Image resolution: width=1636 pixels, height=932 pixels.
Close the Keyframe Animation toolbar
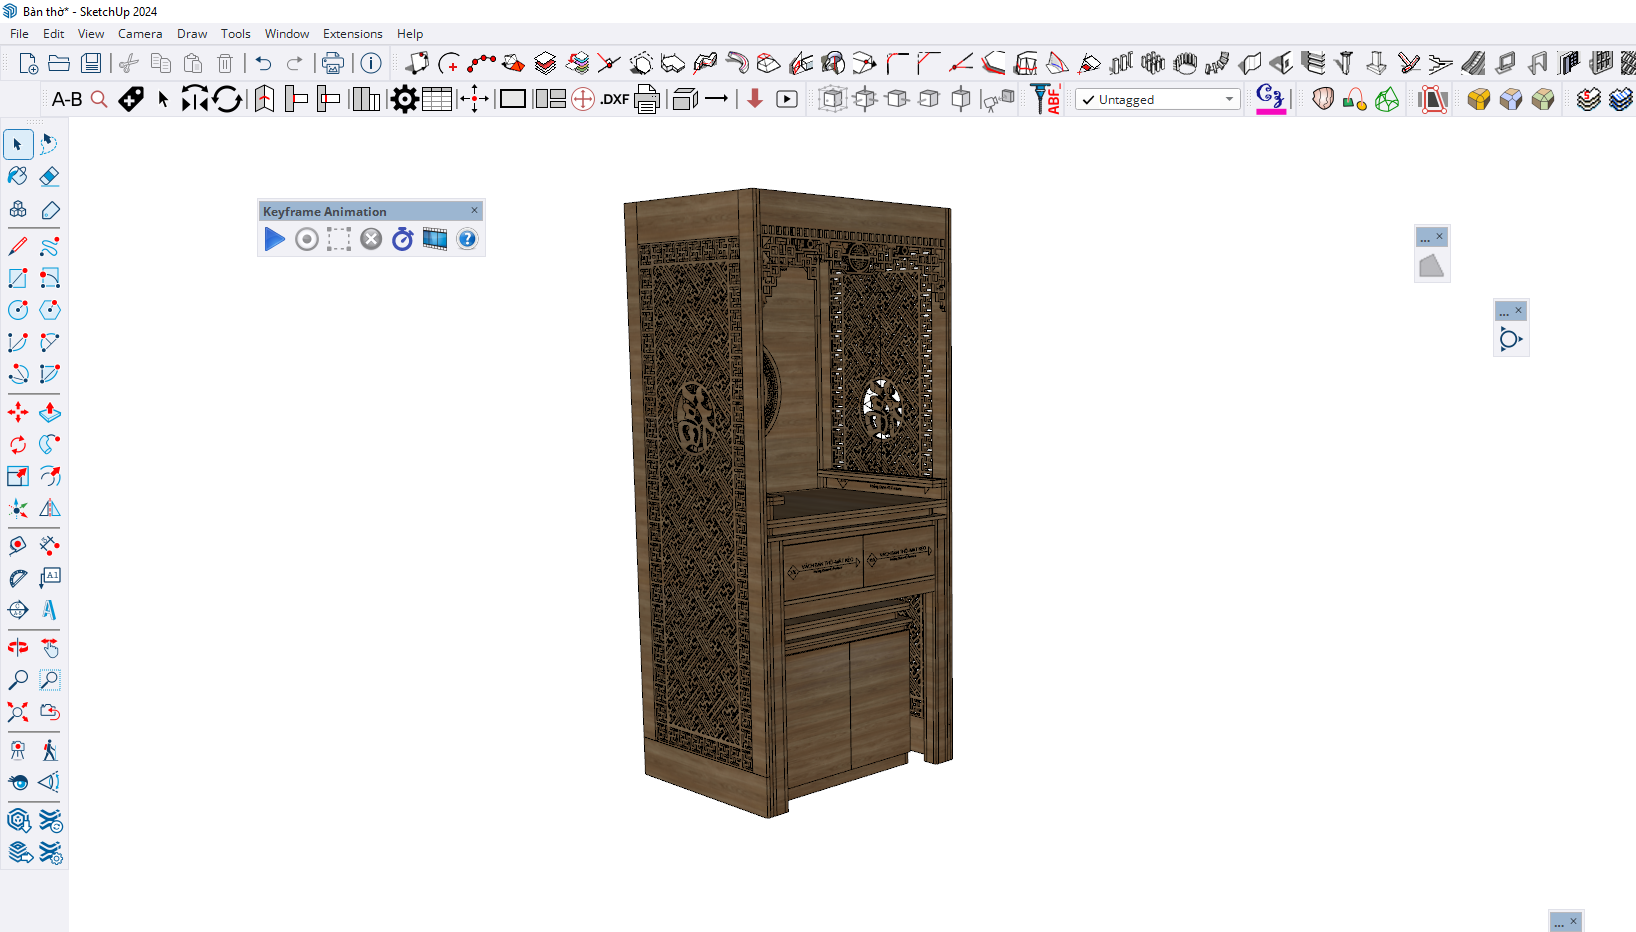pyautogui.click(x=475, y=210)
